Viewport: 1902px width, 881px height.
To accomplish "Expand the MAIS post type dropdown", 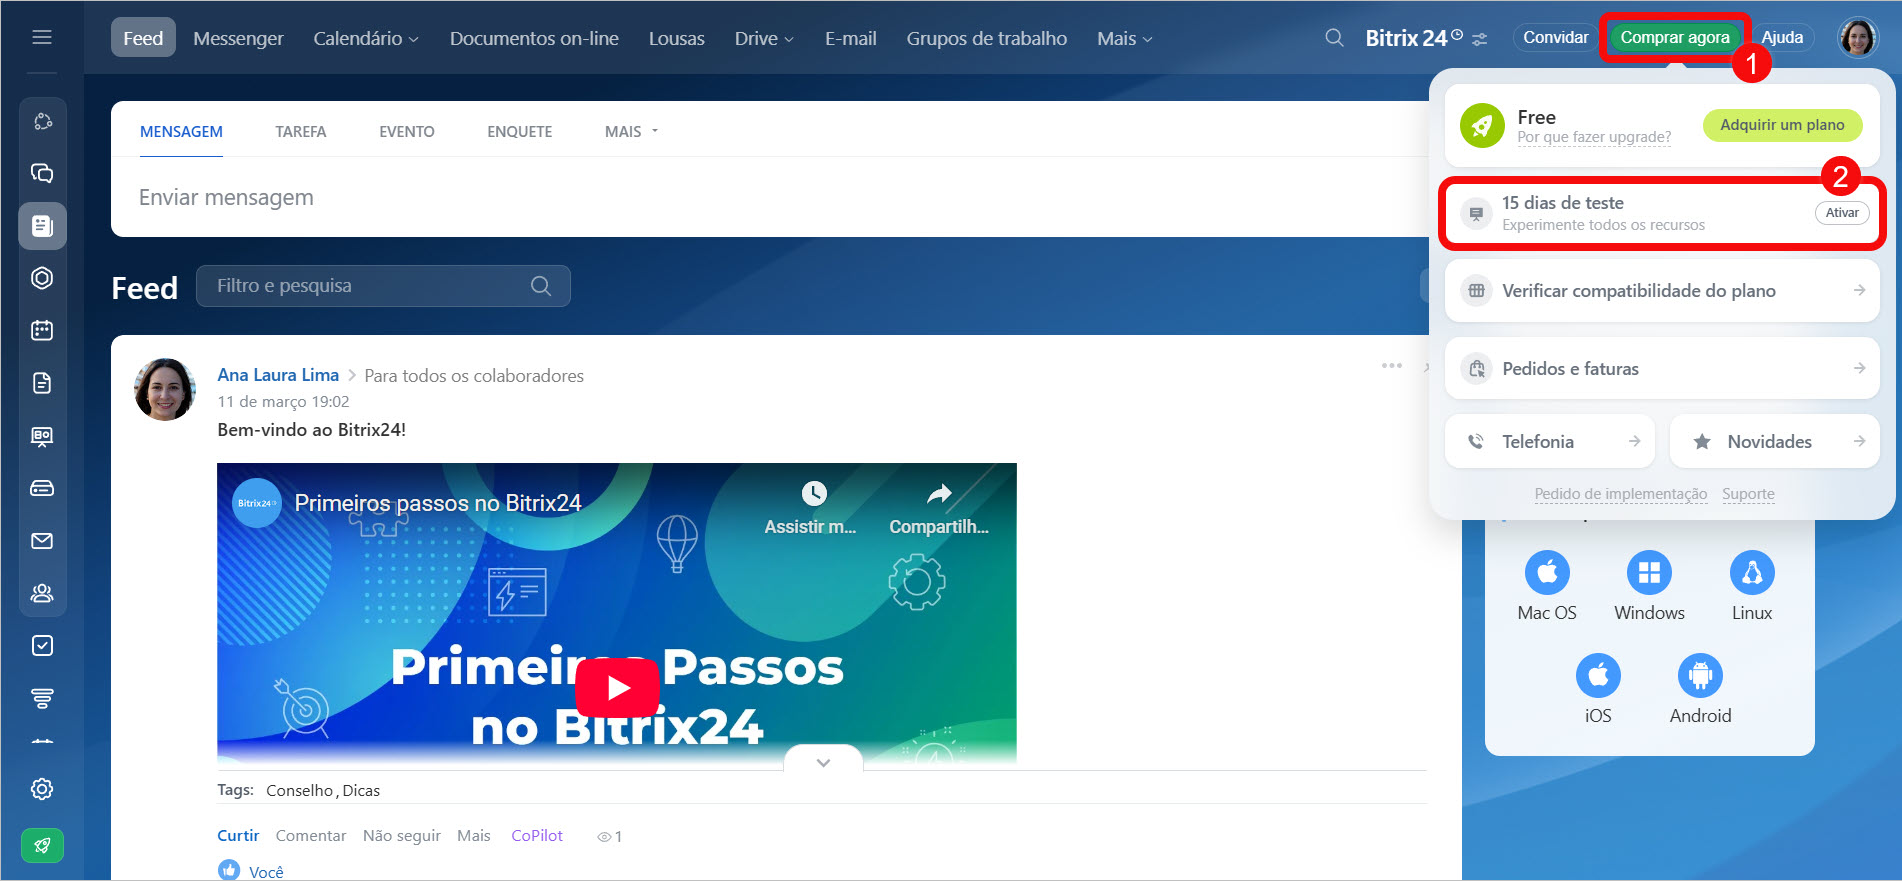I will click(x=631, y=131).
